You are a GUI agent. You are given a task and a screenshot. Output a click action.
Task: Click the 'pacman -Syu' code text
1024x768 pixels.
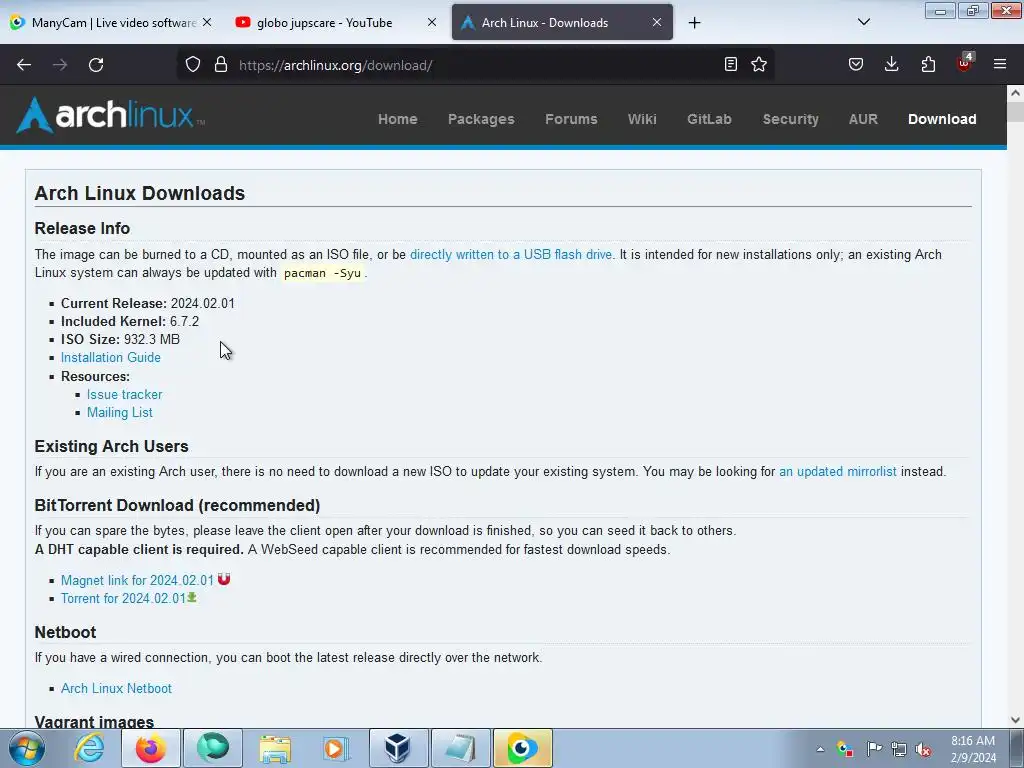(x=323, y=273)
